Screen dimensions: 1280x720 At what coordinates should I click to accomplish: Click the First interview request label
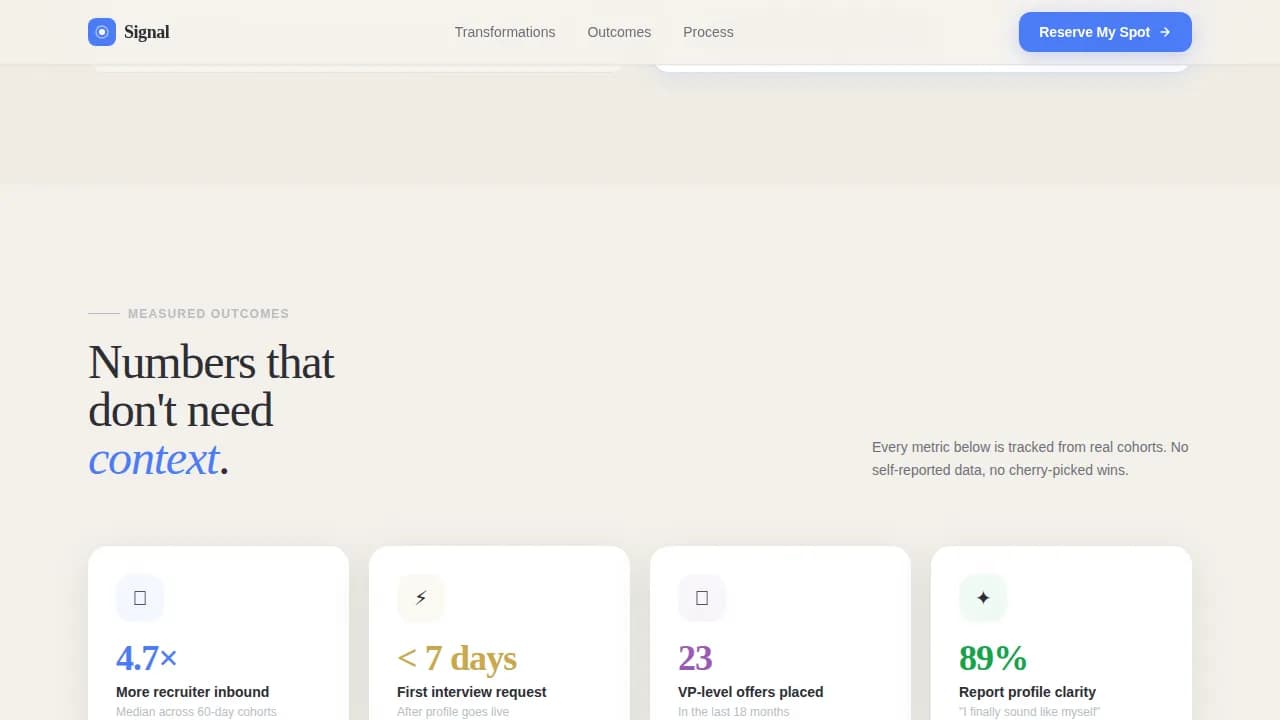point(472,692)
